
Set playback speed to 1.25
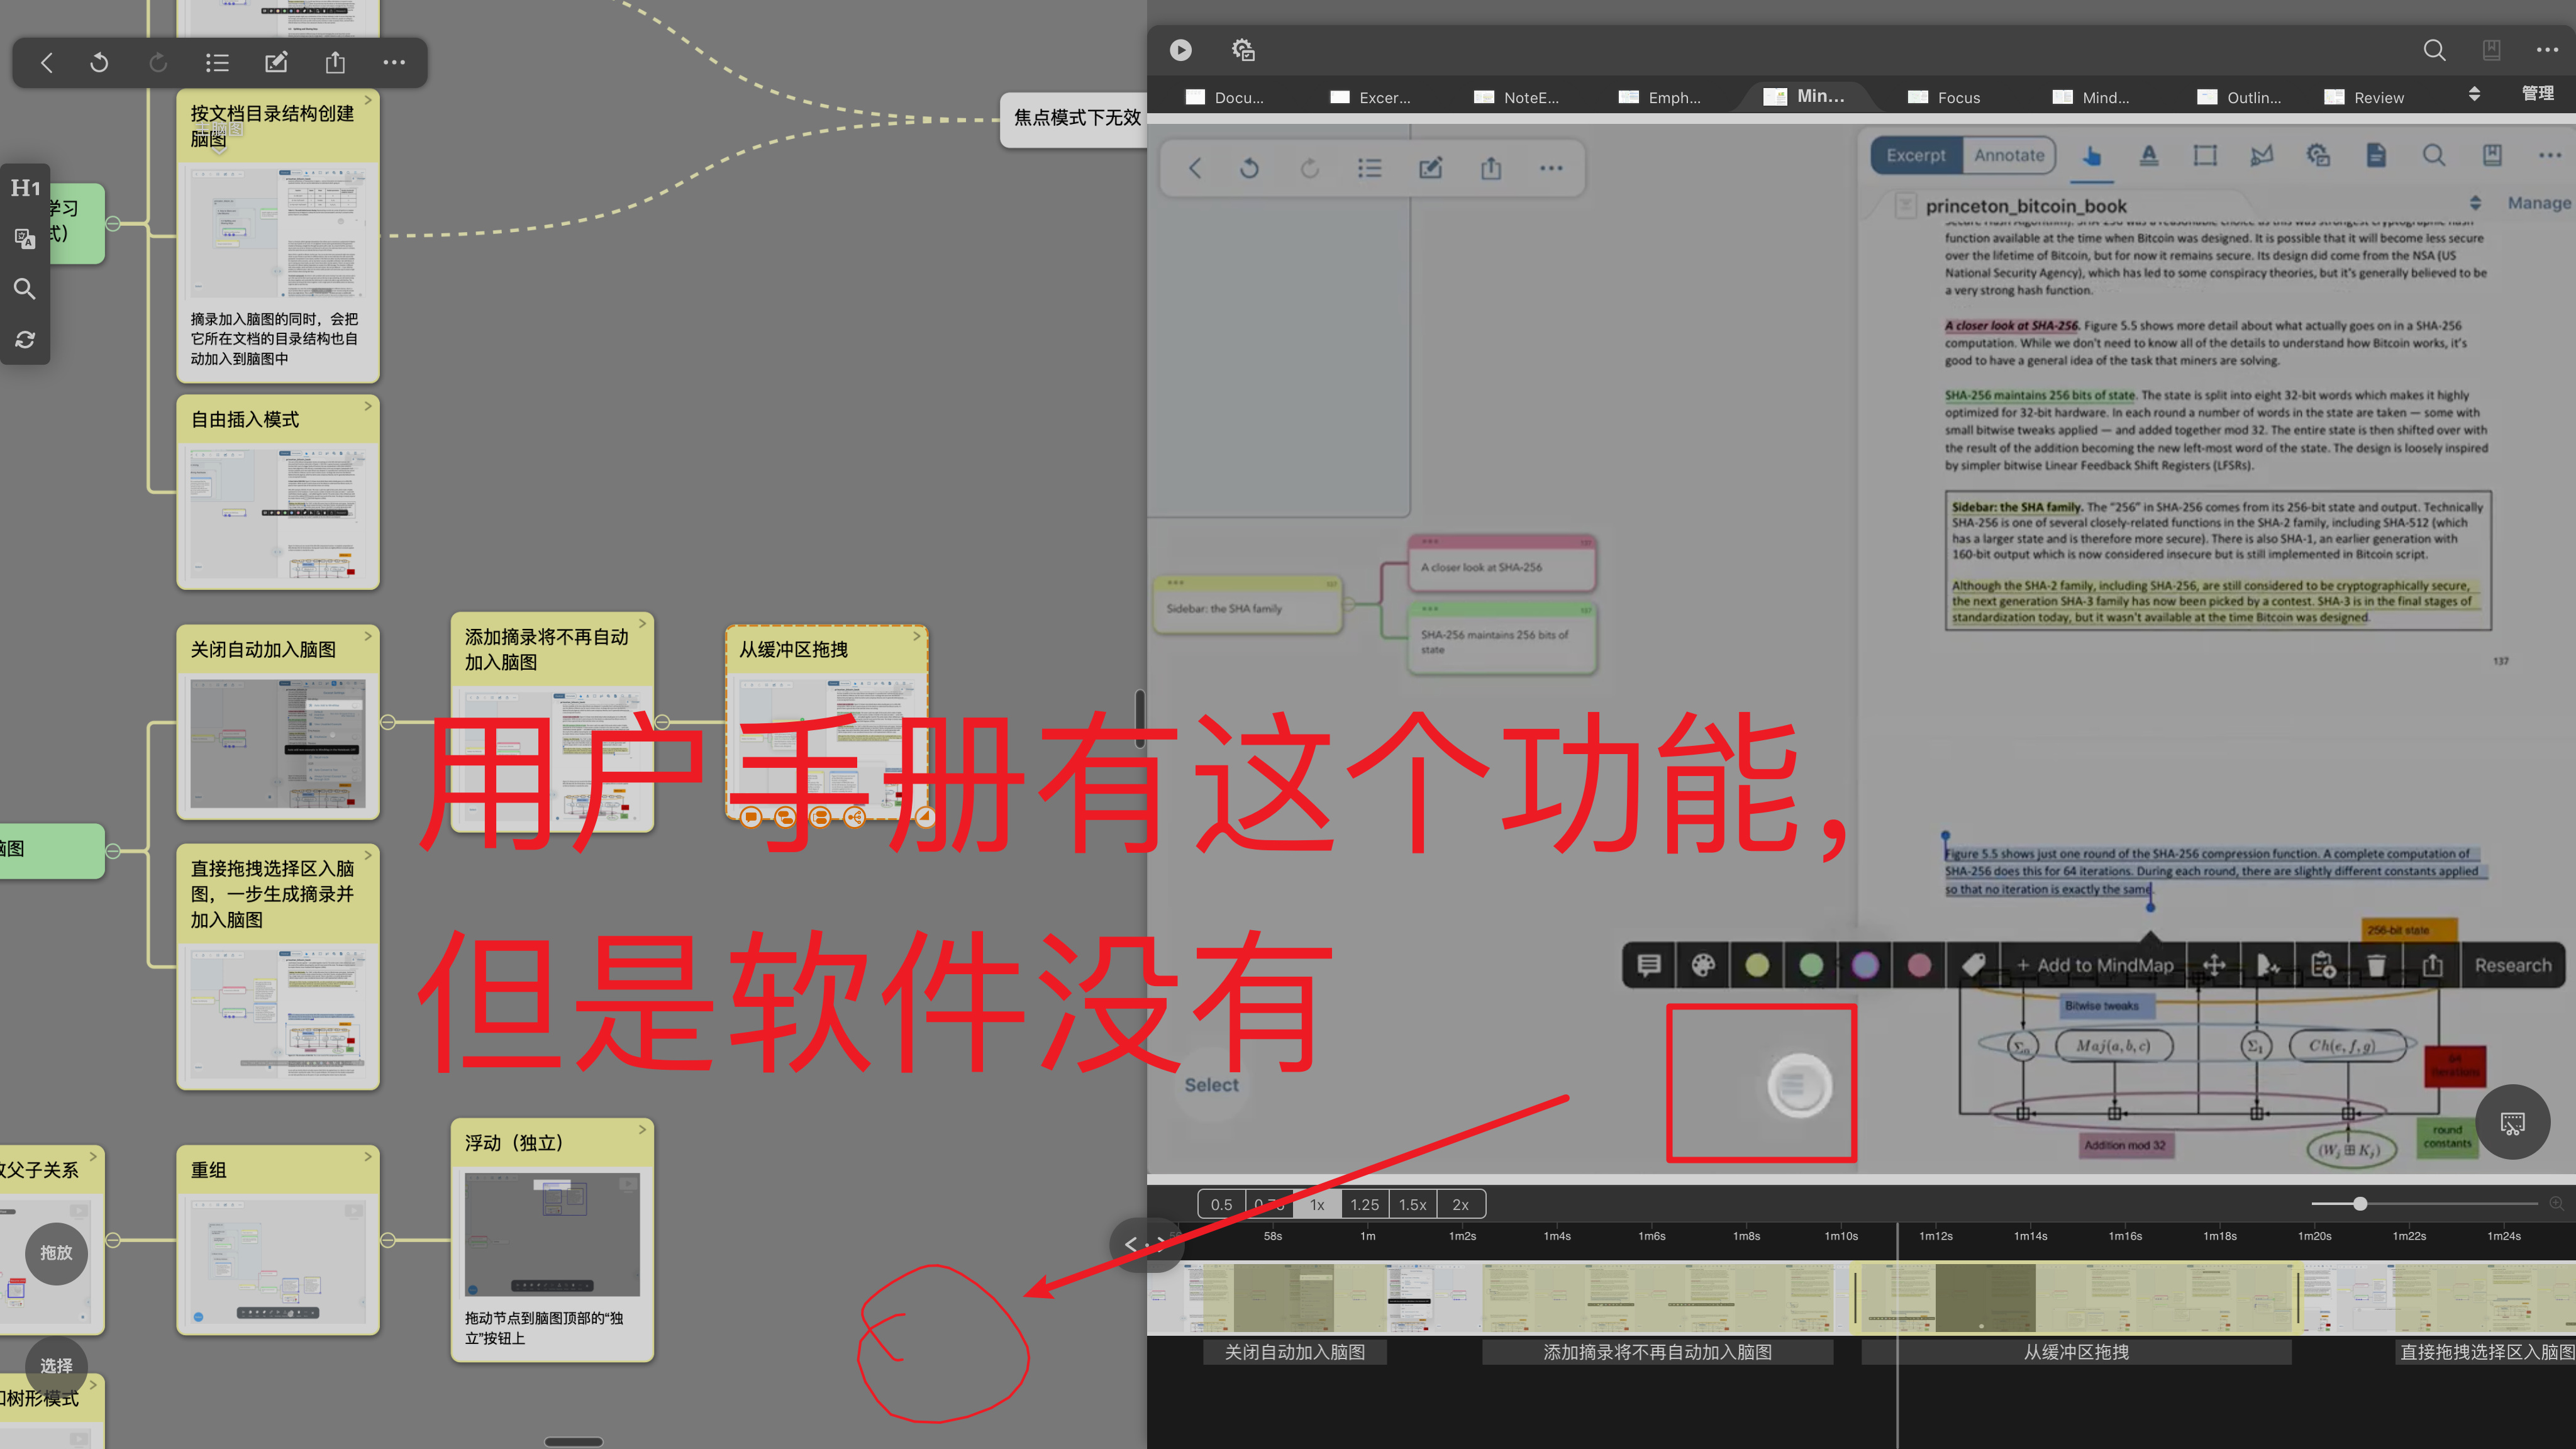1364,1205
